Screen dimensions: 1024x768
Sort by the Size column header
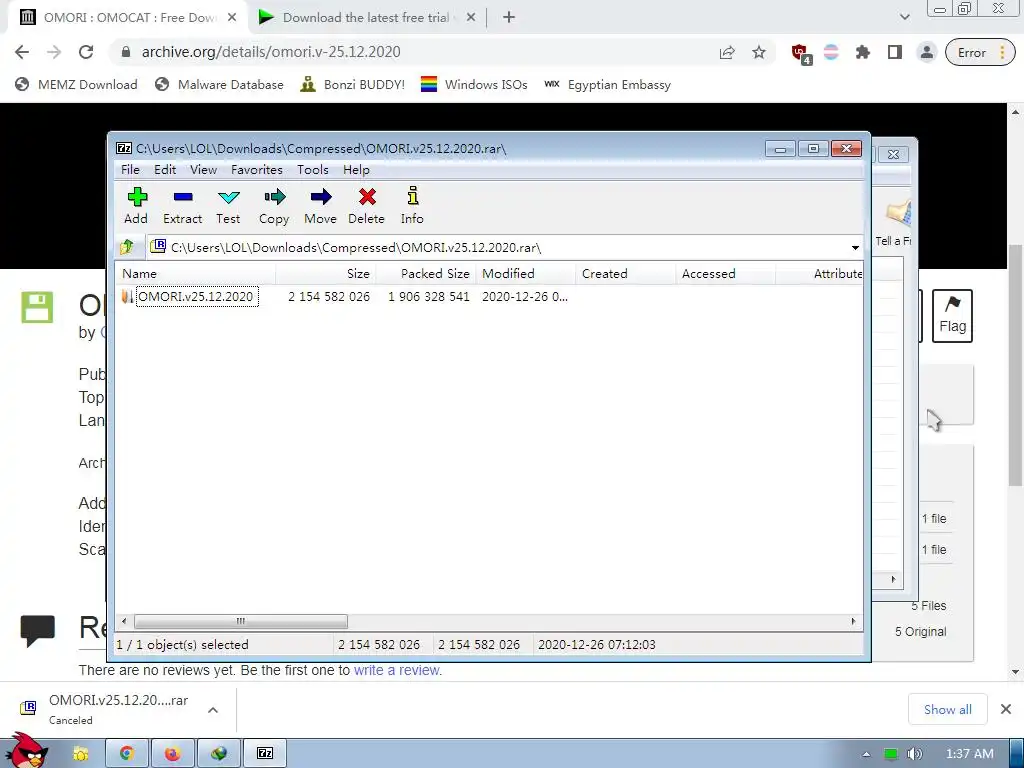[x=325, y=274]
